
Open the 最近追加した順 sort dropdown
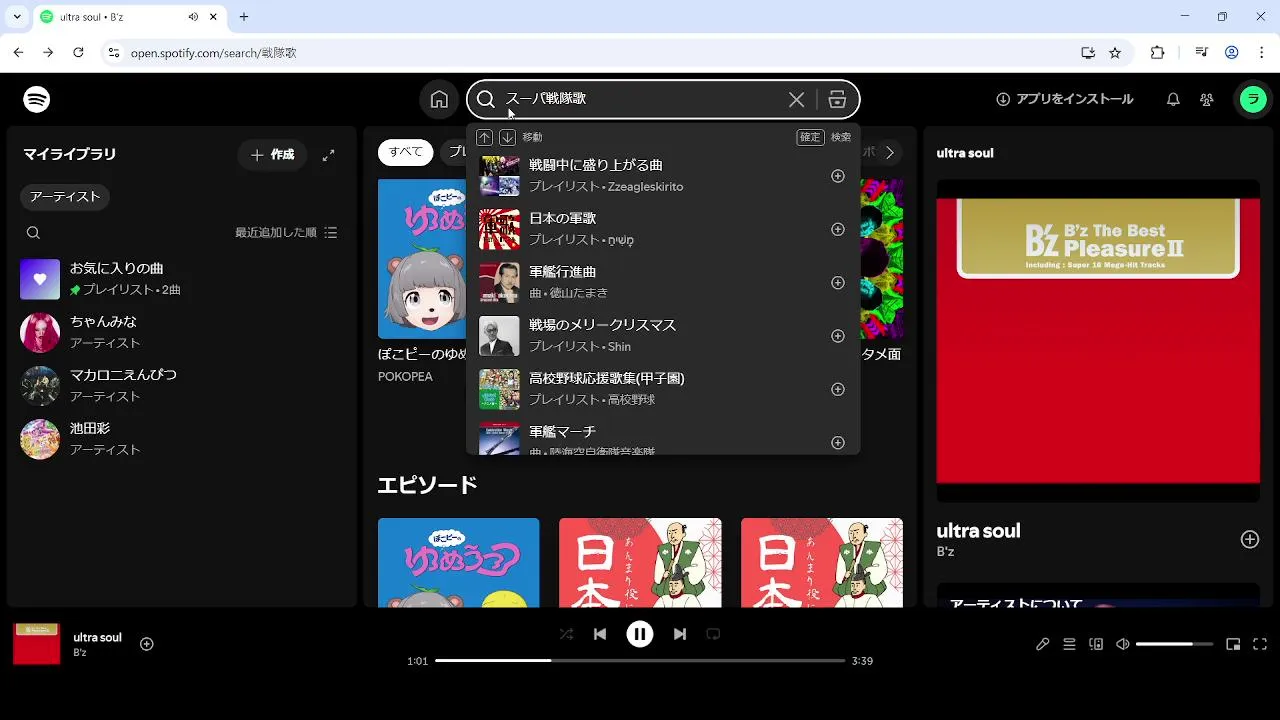tap(286, 232)
